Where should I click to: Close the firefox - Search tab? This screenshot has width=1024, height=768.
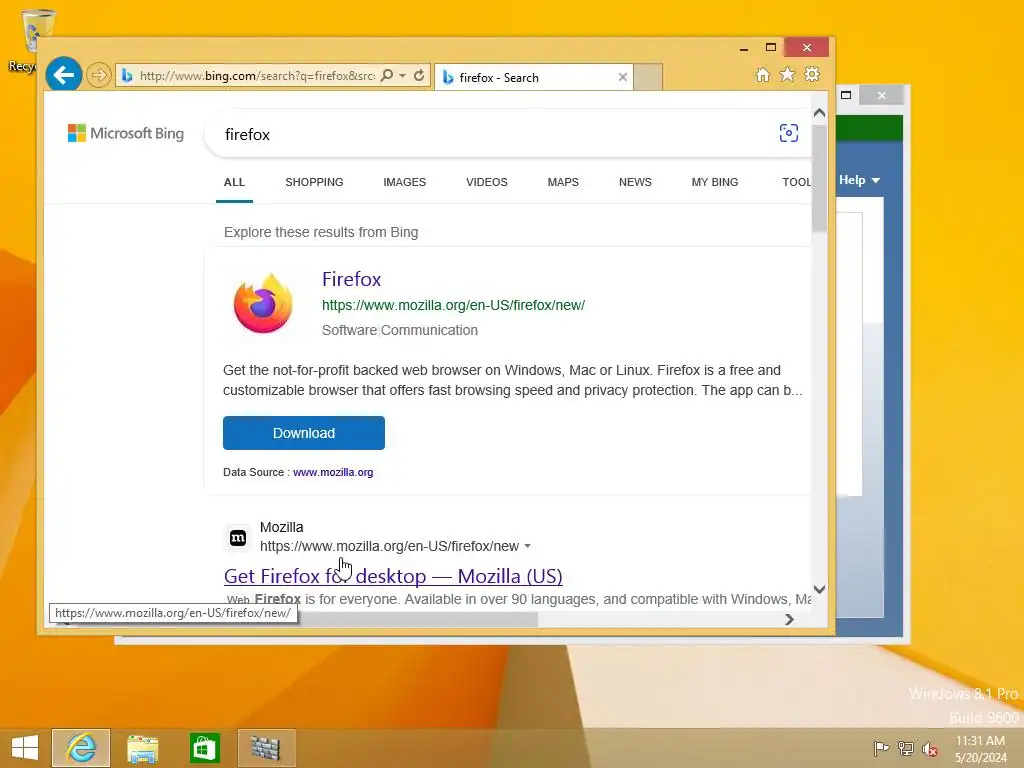pyautogui.click(x=622, y=77)
